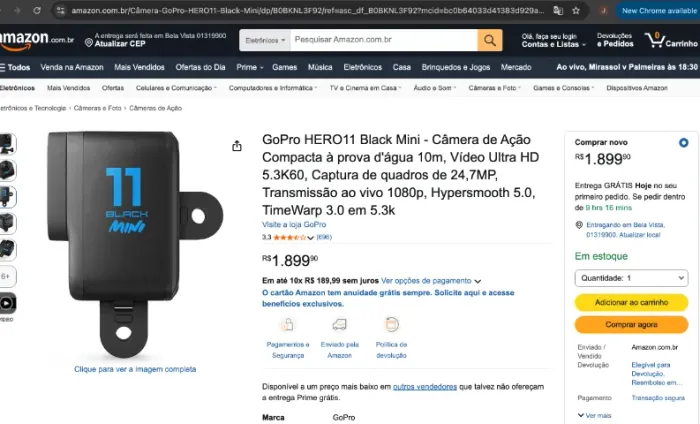Reload the page with browser refresh icon
The width and height of the screenshot is (700, 424).
pos(37,10)
